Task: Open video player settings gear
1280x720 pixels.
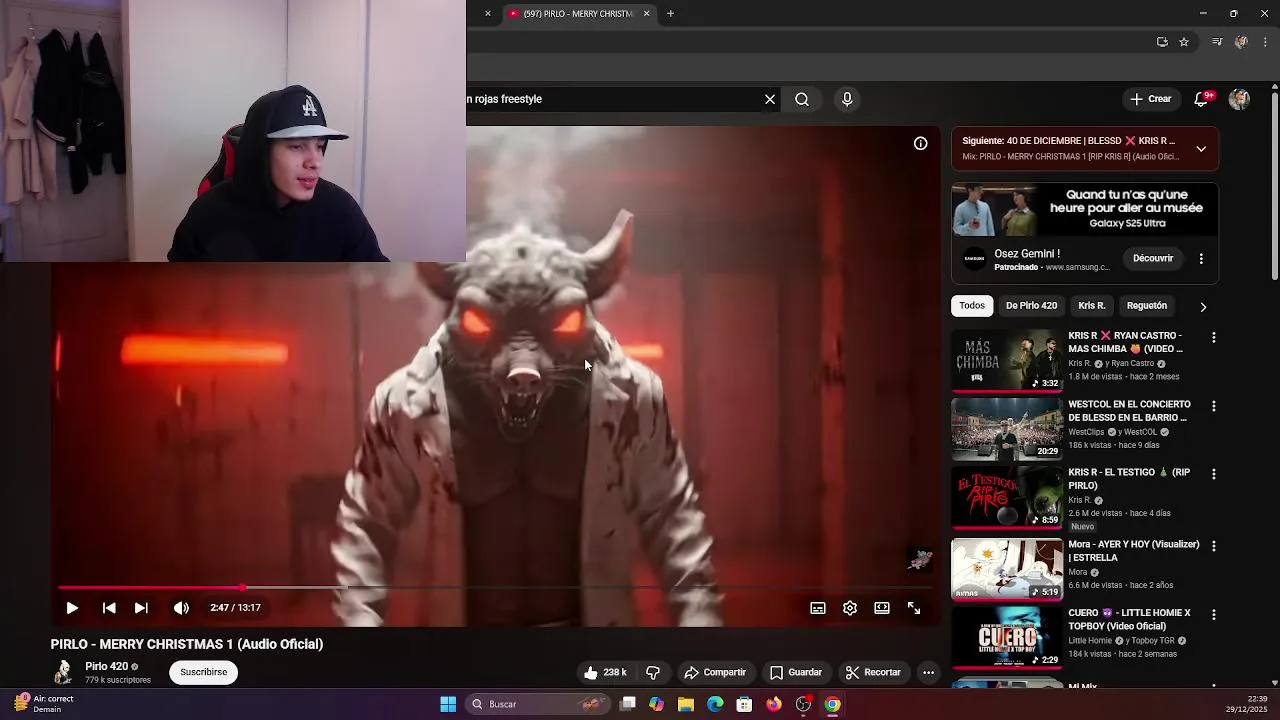Action: 850,608
